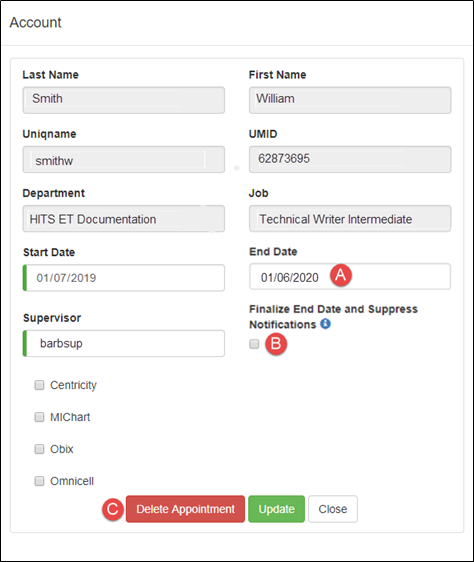Click the green Update button

click(x=276, y=509)
